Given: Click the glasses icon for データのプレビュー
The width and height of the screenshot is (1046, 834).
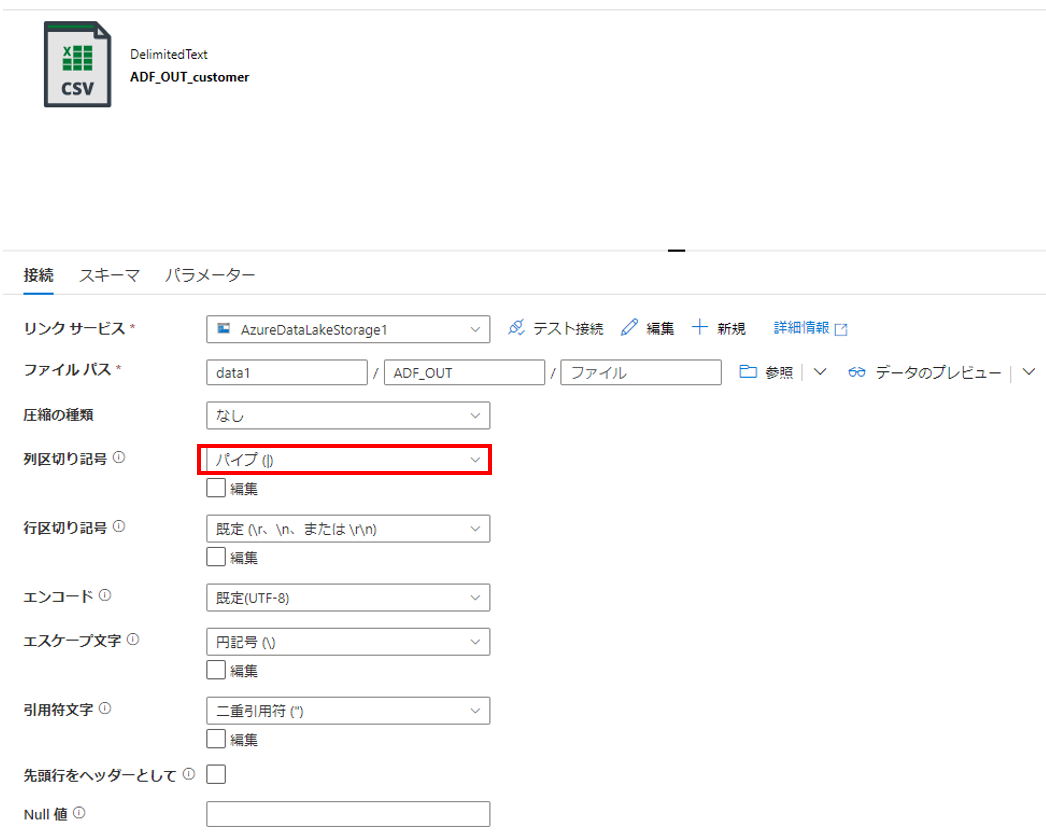Looking at the screenshot, I should pyautogui.click(x=857, y=372).
